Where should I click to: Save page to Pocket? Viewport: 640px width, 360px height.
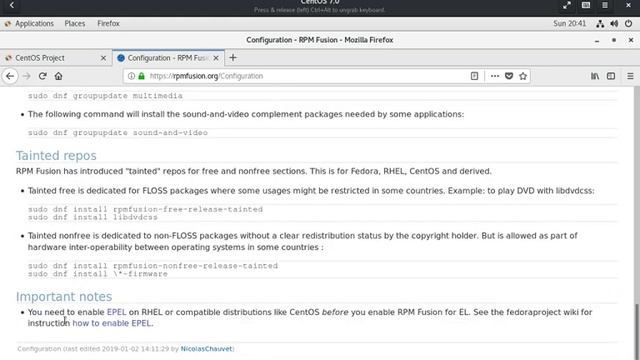pos(509,76)
